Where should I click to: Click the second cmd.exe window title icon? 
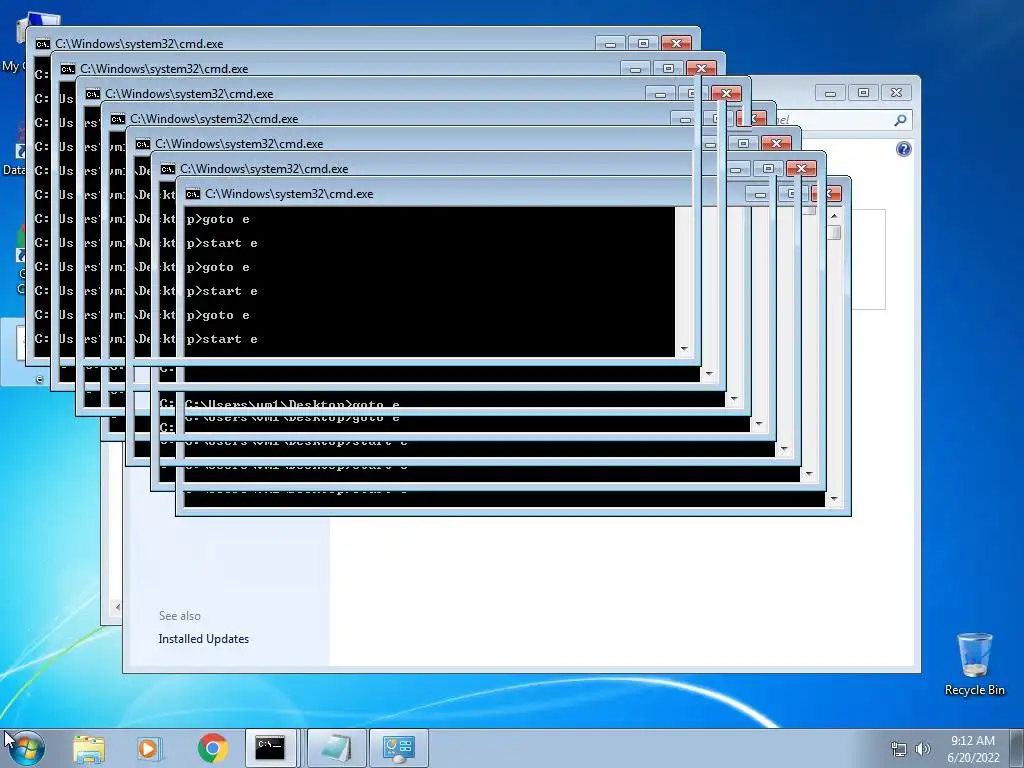[67, 69]
